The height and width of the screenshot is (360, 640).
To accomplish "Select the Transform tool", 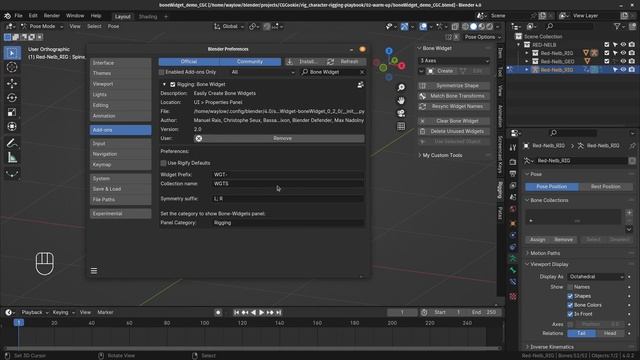I will (12, 127).
